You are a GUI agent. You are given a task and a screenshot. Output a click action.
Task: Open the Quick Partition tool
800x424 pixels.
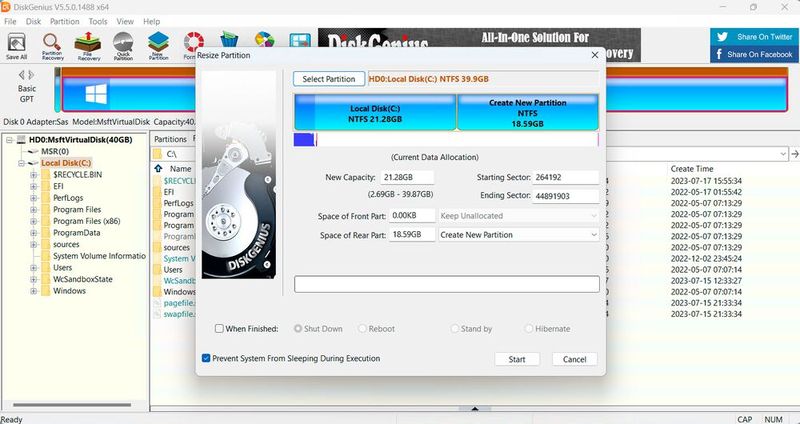point(123,46)
